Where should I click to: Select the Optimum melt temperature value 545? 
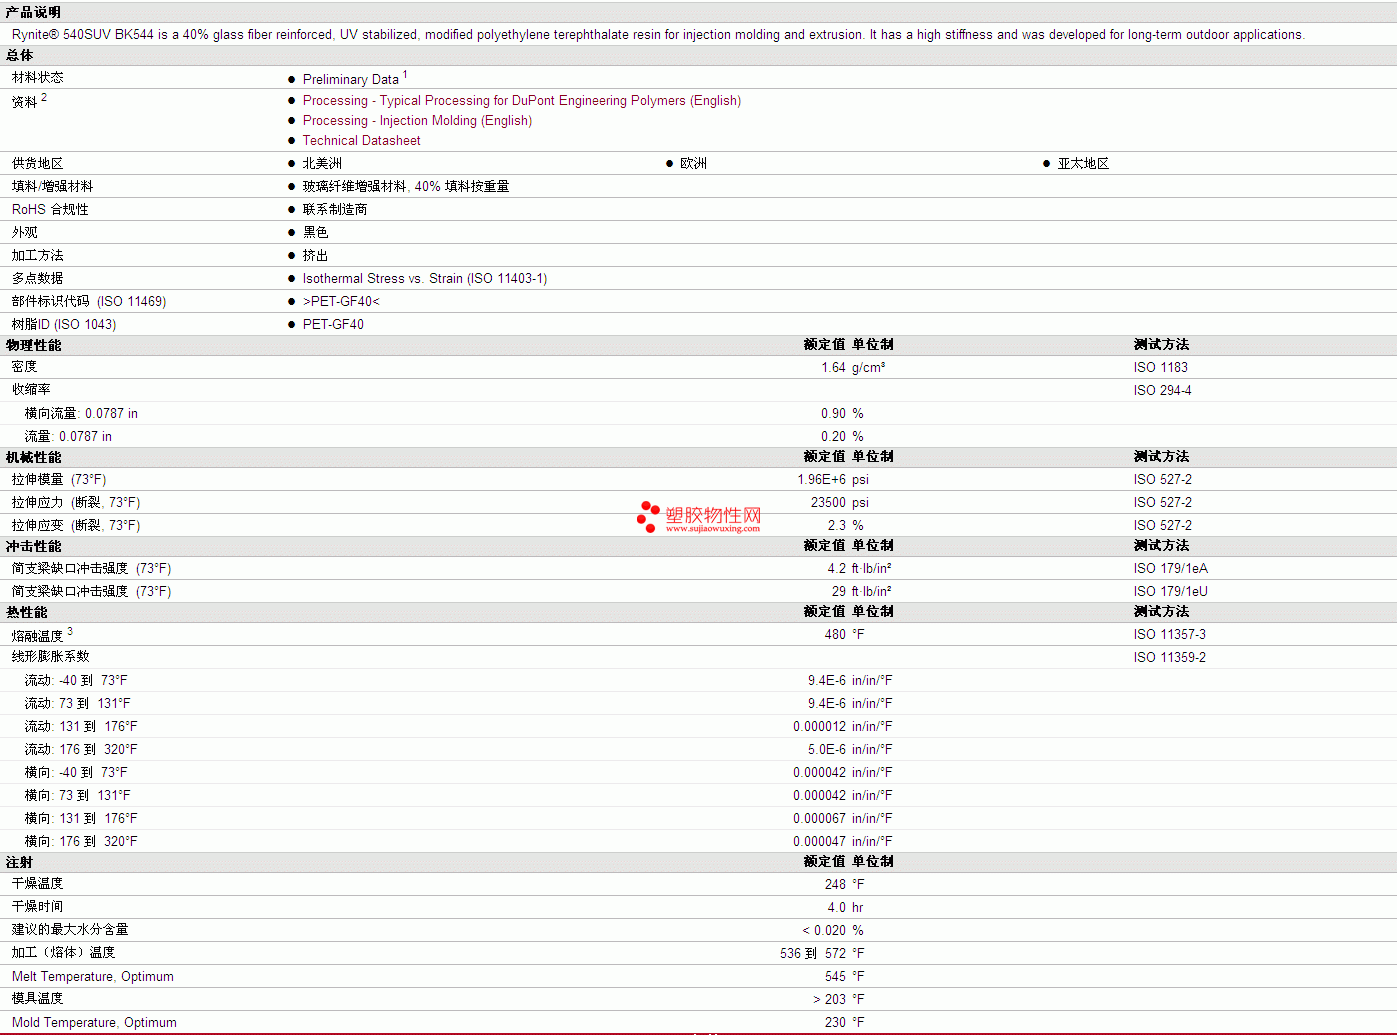pos(835,977)
